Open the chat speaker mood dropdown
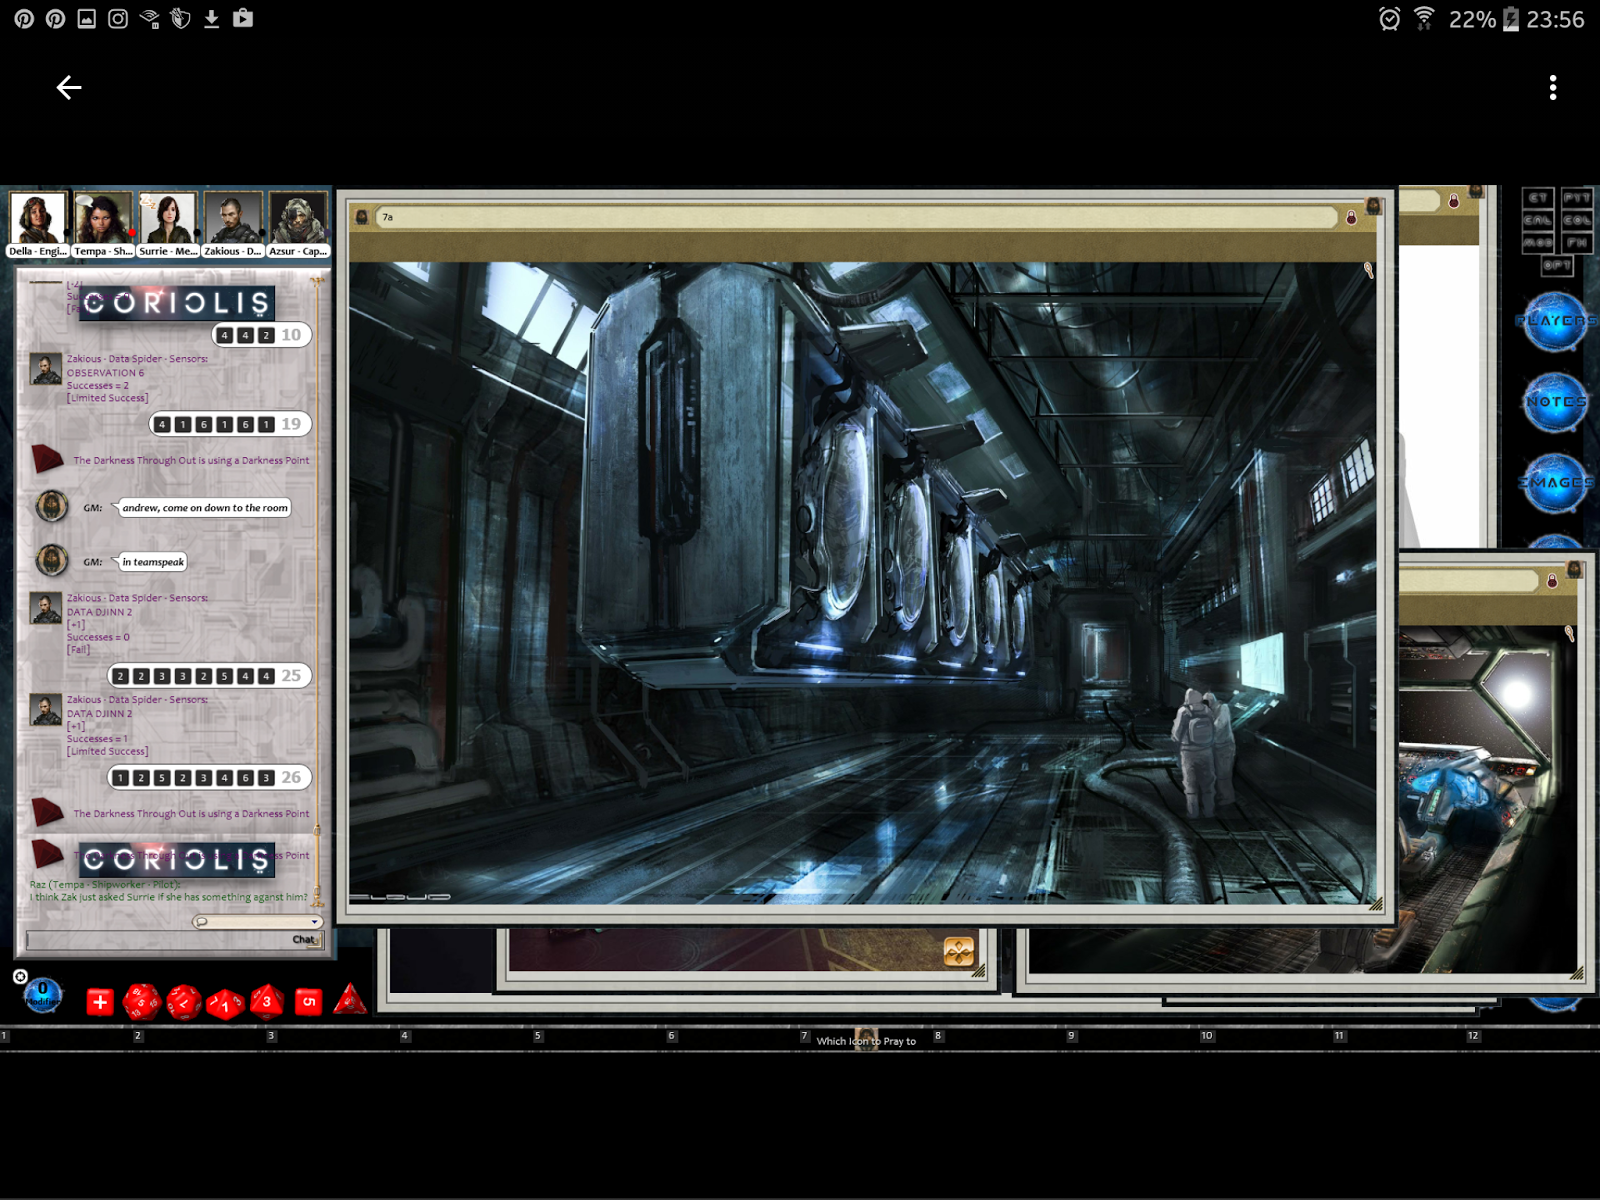Screen dimensions: 1600x1200 (258, 922)
